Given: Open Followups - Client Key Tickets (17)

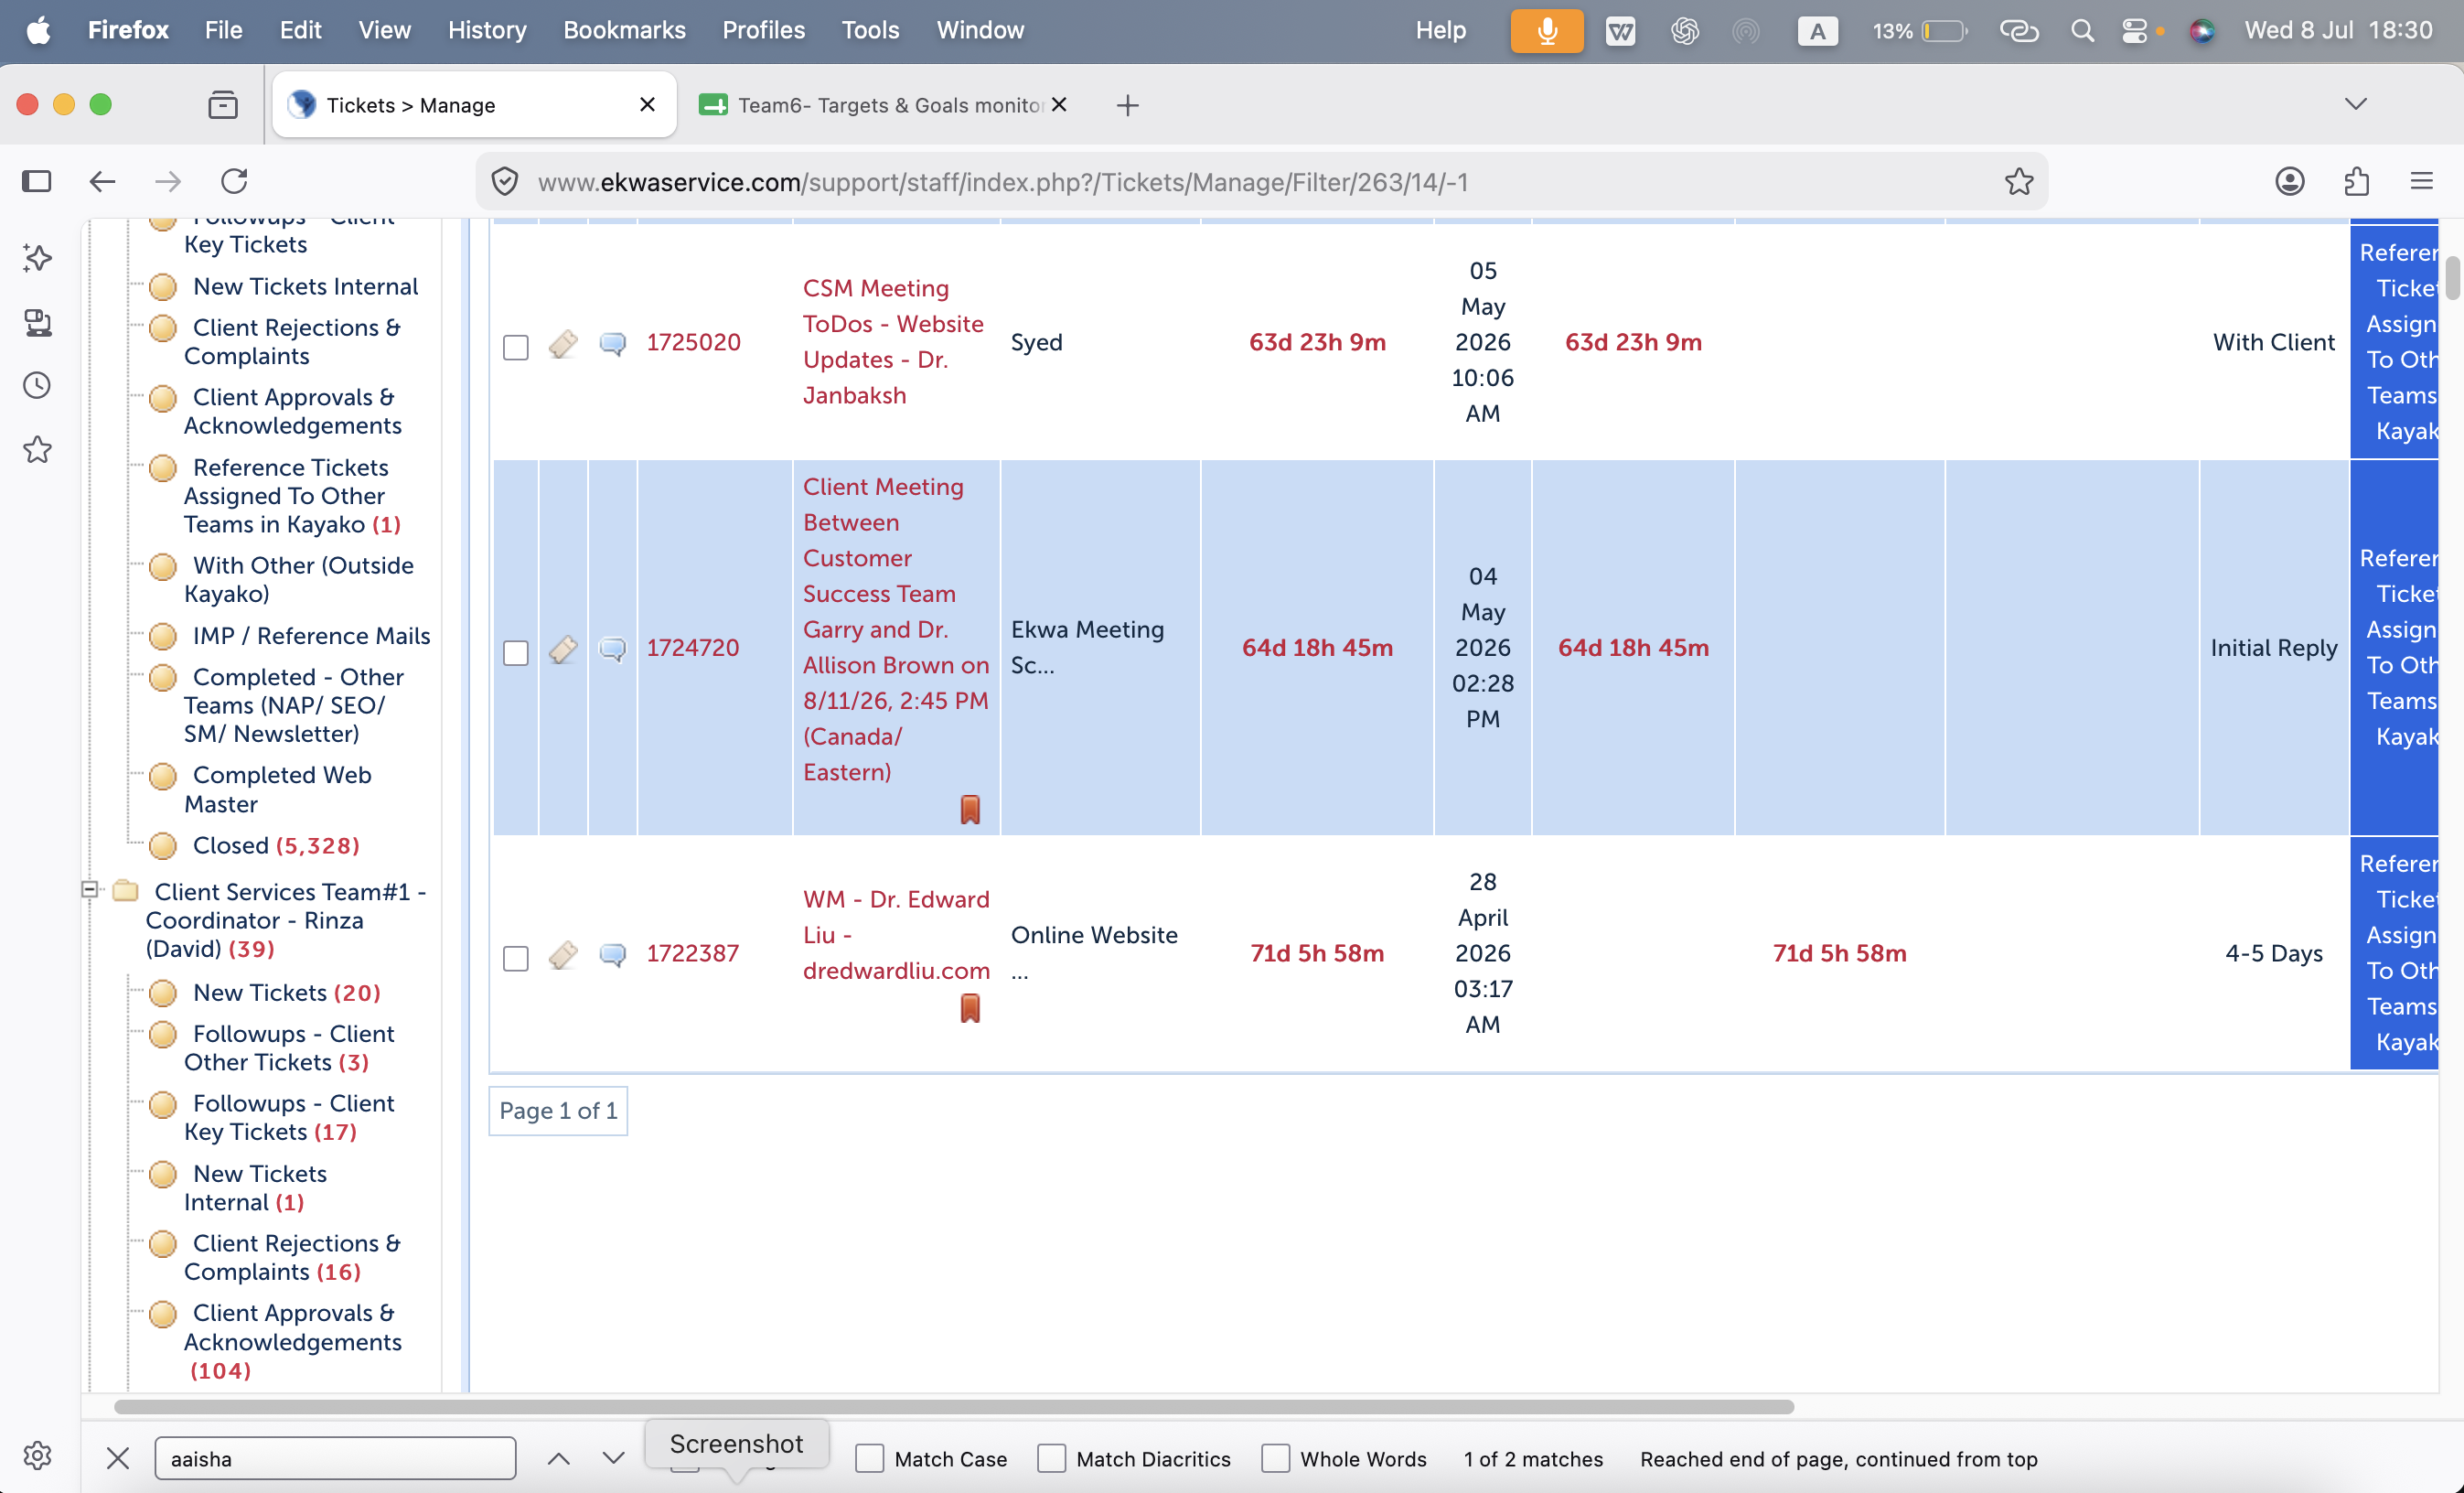Looking at the screenshot, I should [x=288, y=1117].
